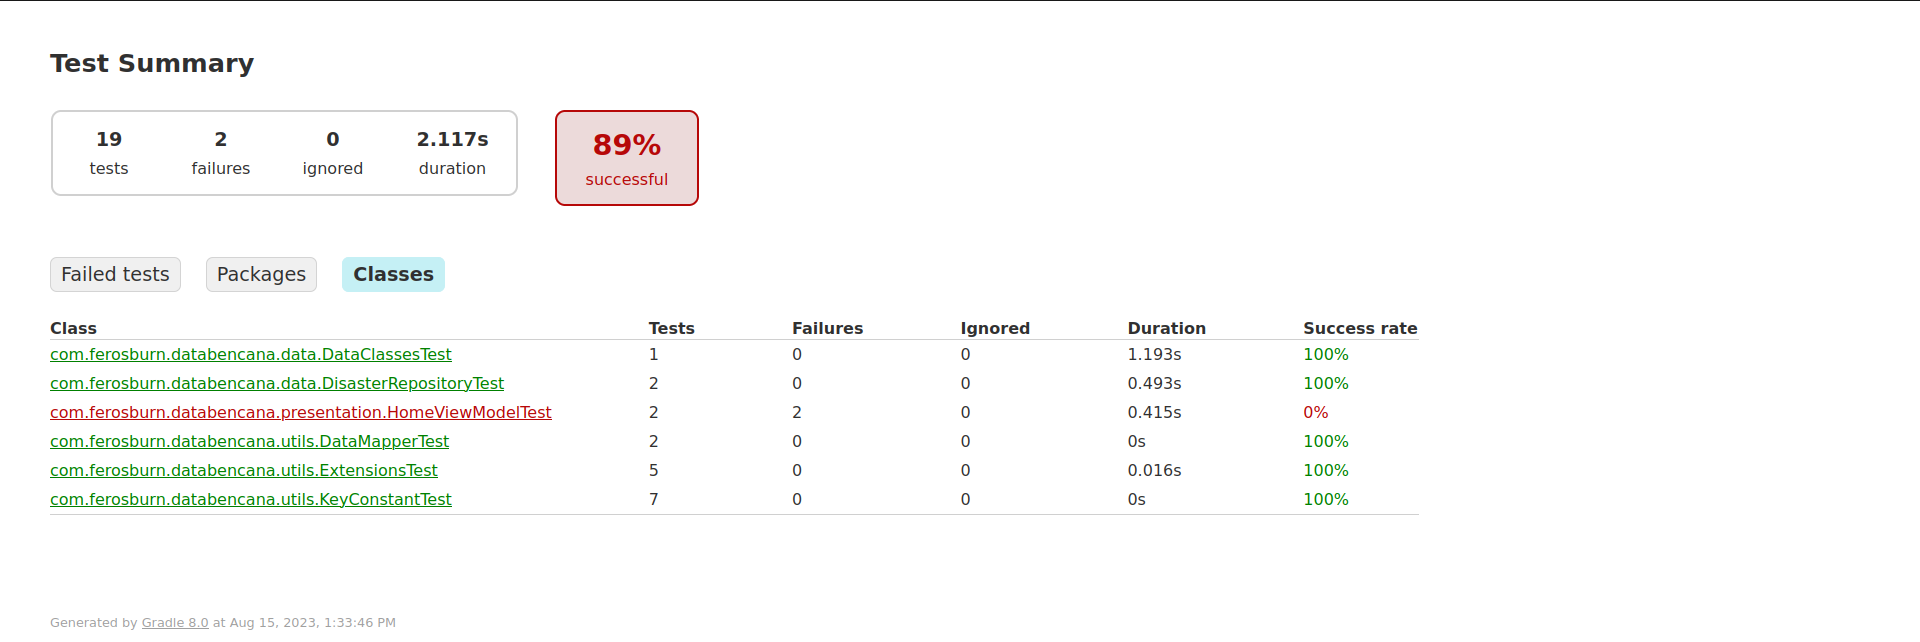Click the Duration column header

tap(1166, 328)
